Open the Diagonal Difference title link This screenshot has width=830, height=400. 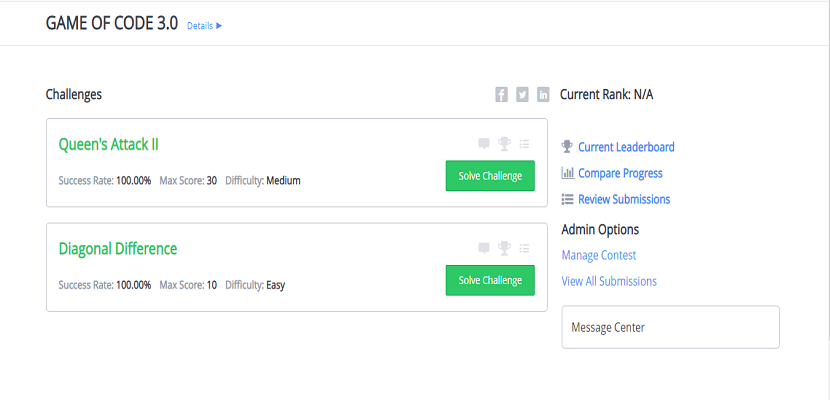(118, 248)
